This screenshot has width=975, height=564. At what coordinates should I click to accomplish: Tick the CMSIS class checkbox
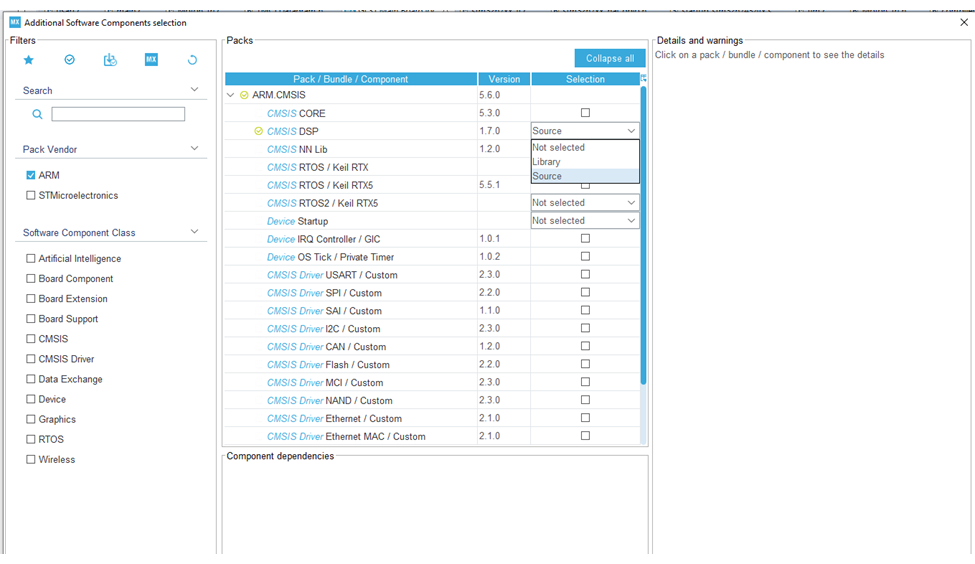pyautogui.click(x=30, y=339)
